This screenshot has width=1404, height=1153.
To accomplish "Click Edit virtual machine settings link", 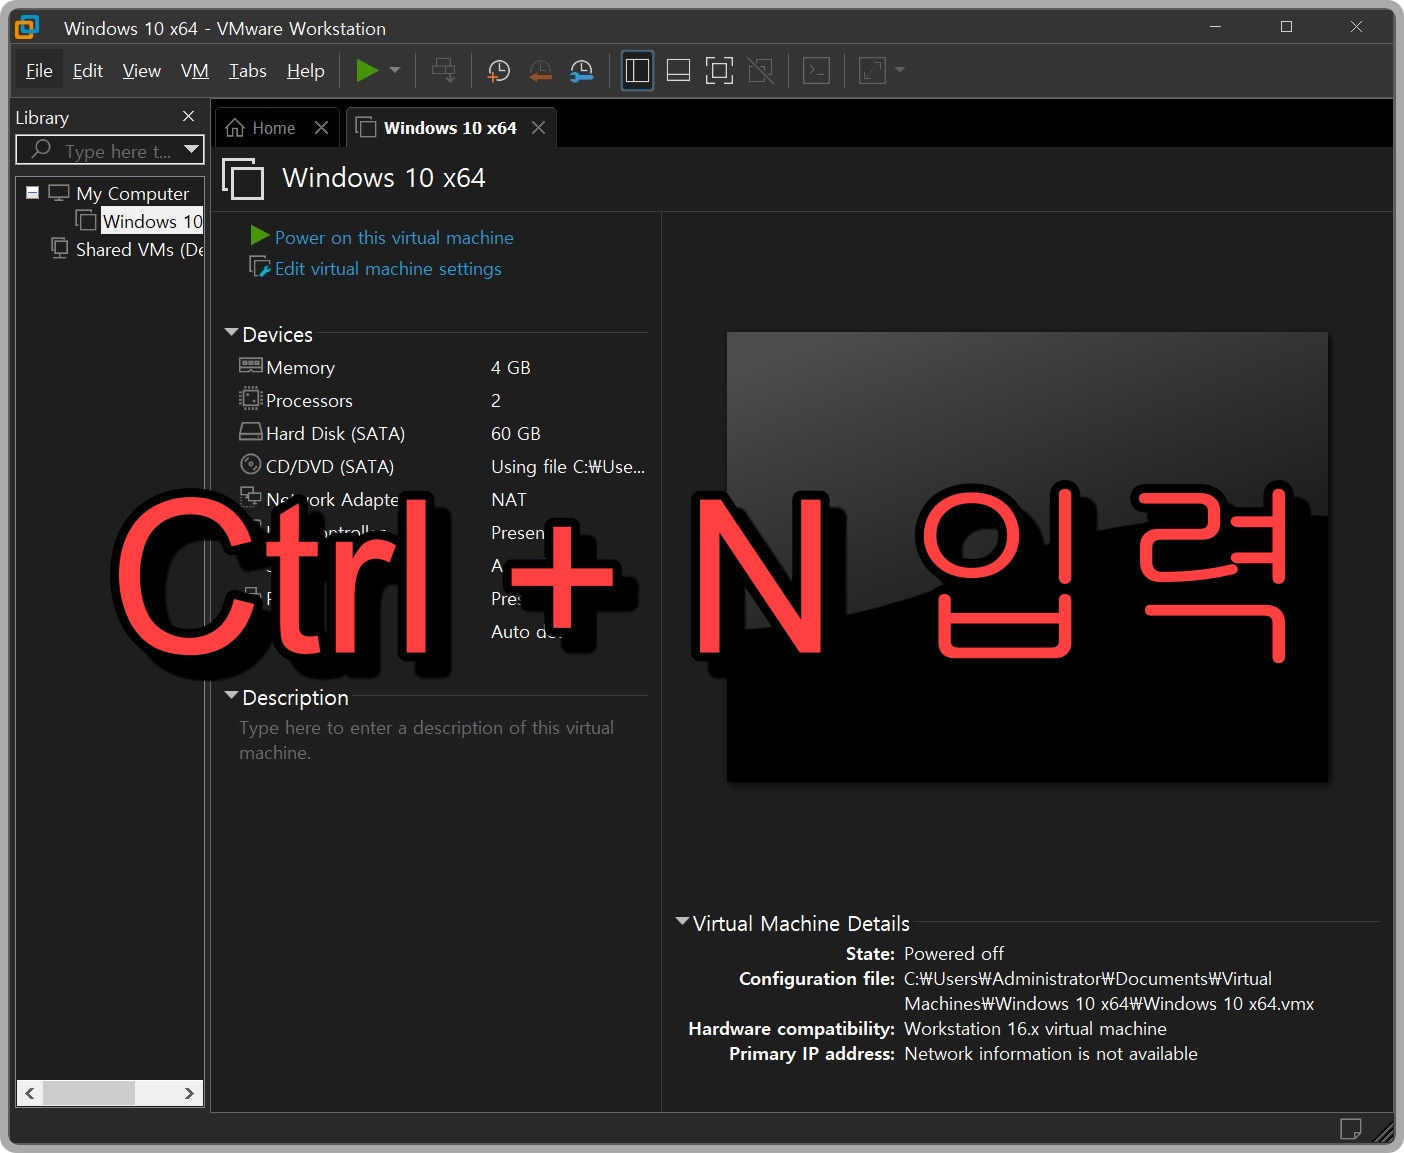I will tap(388, 268).
